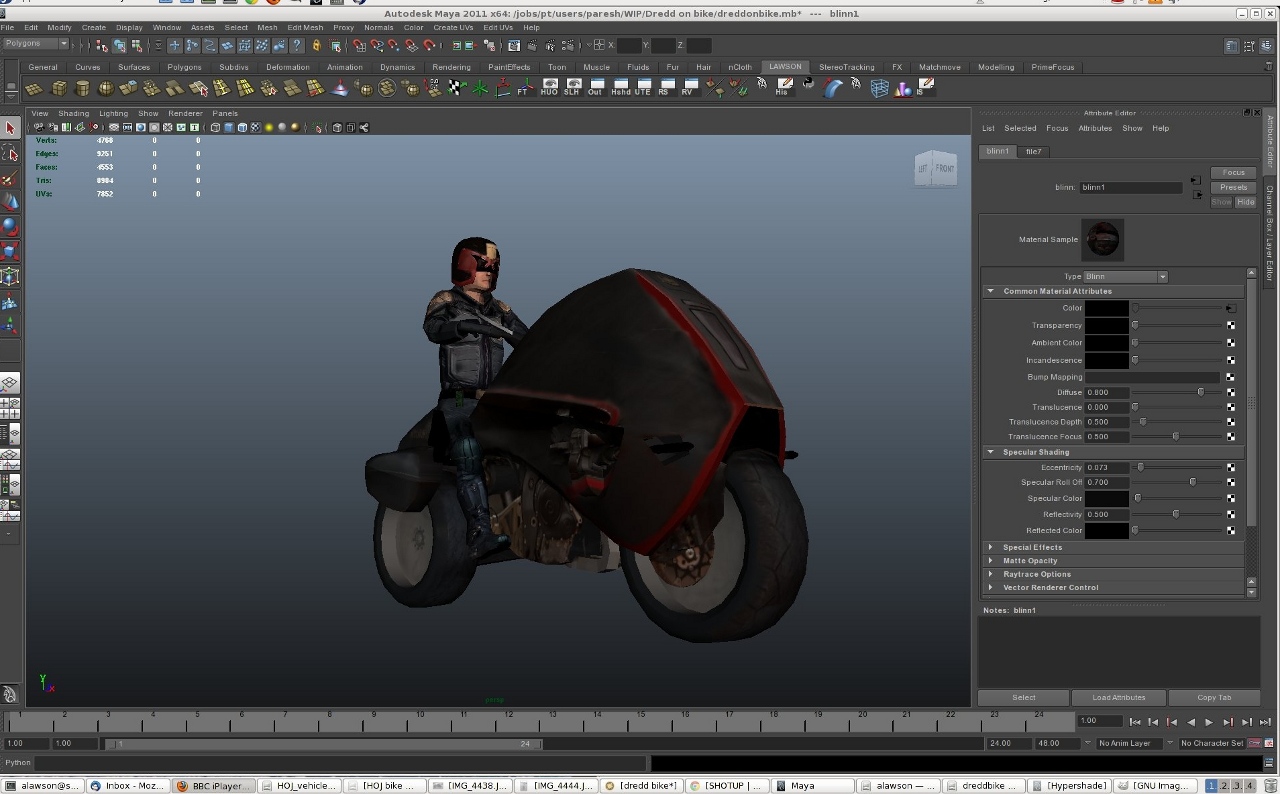Activate the Move tool cone icon
The image size is (1280, 794).
[10, 202]
